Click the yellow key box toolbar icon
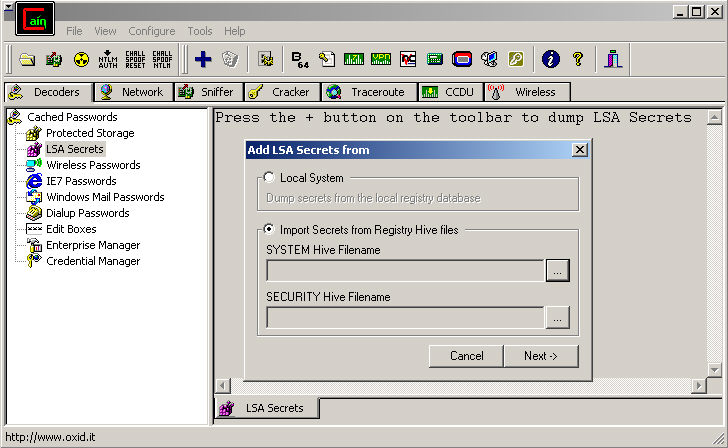728x448 pixels. click(516, 59)
